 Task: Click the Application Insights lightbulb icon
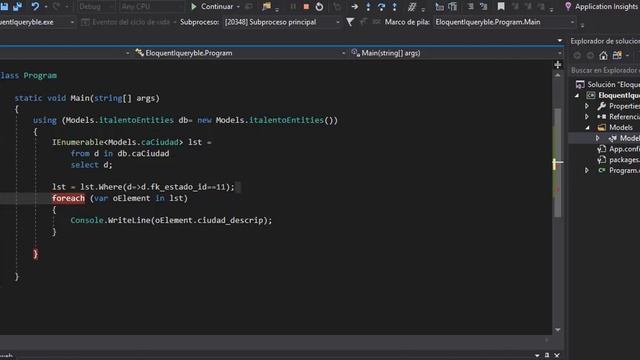coord(568,6)
